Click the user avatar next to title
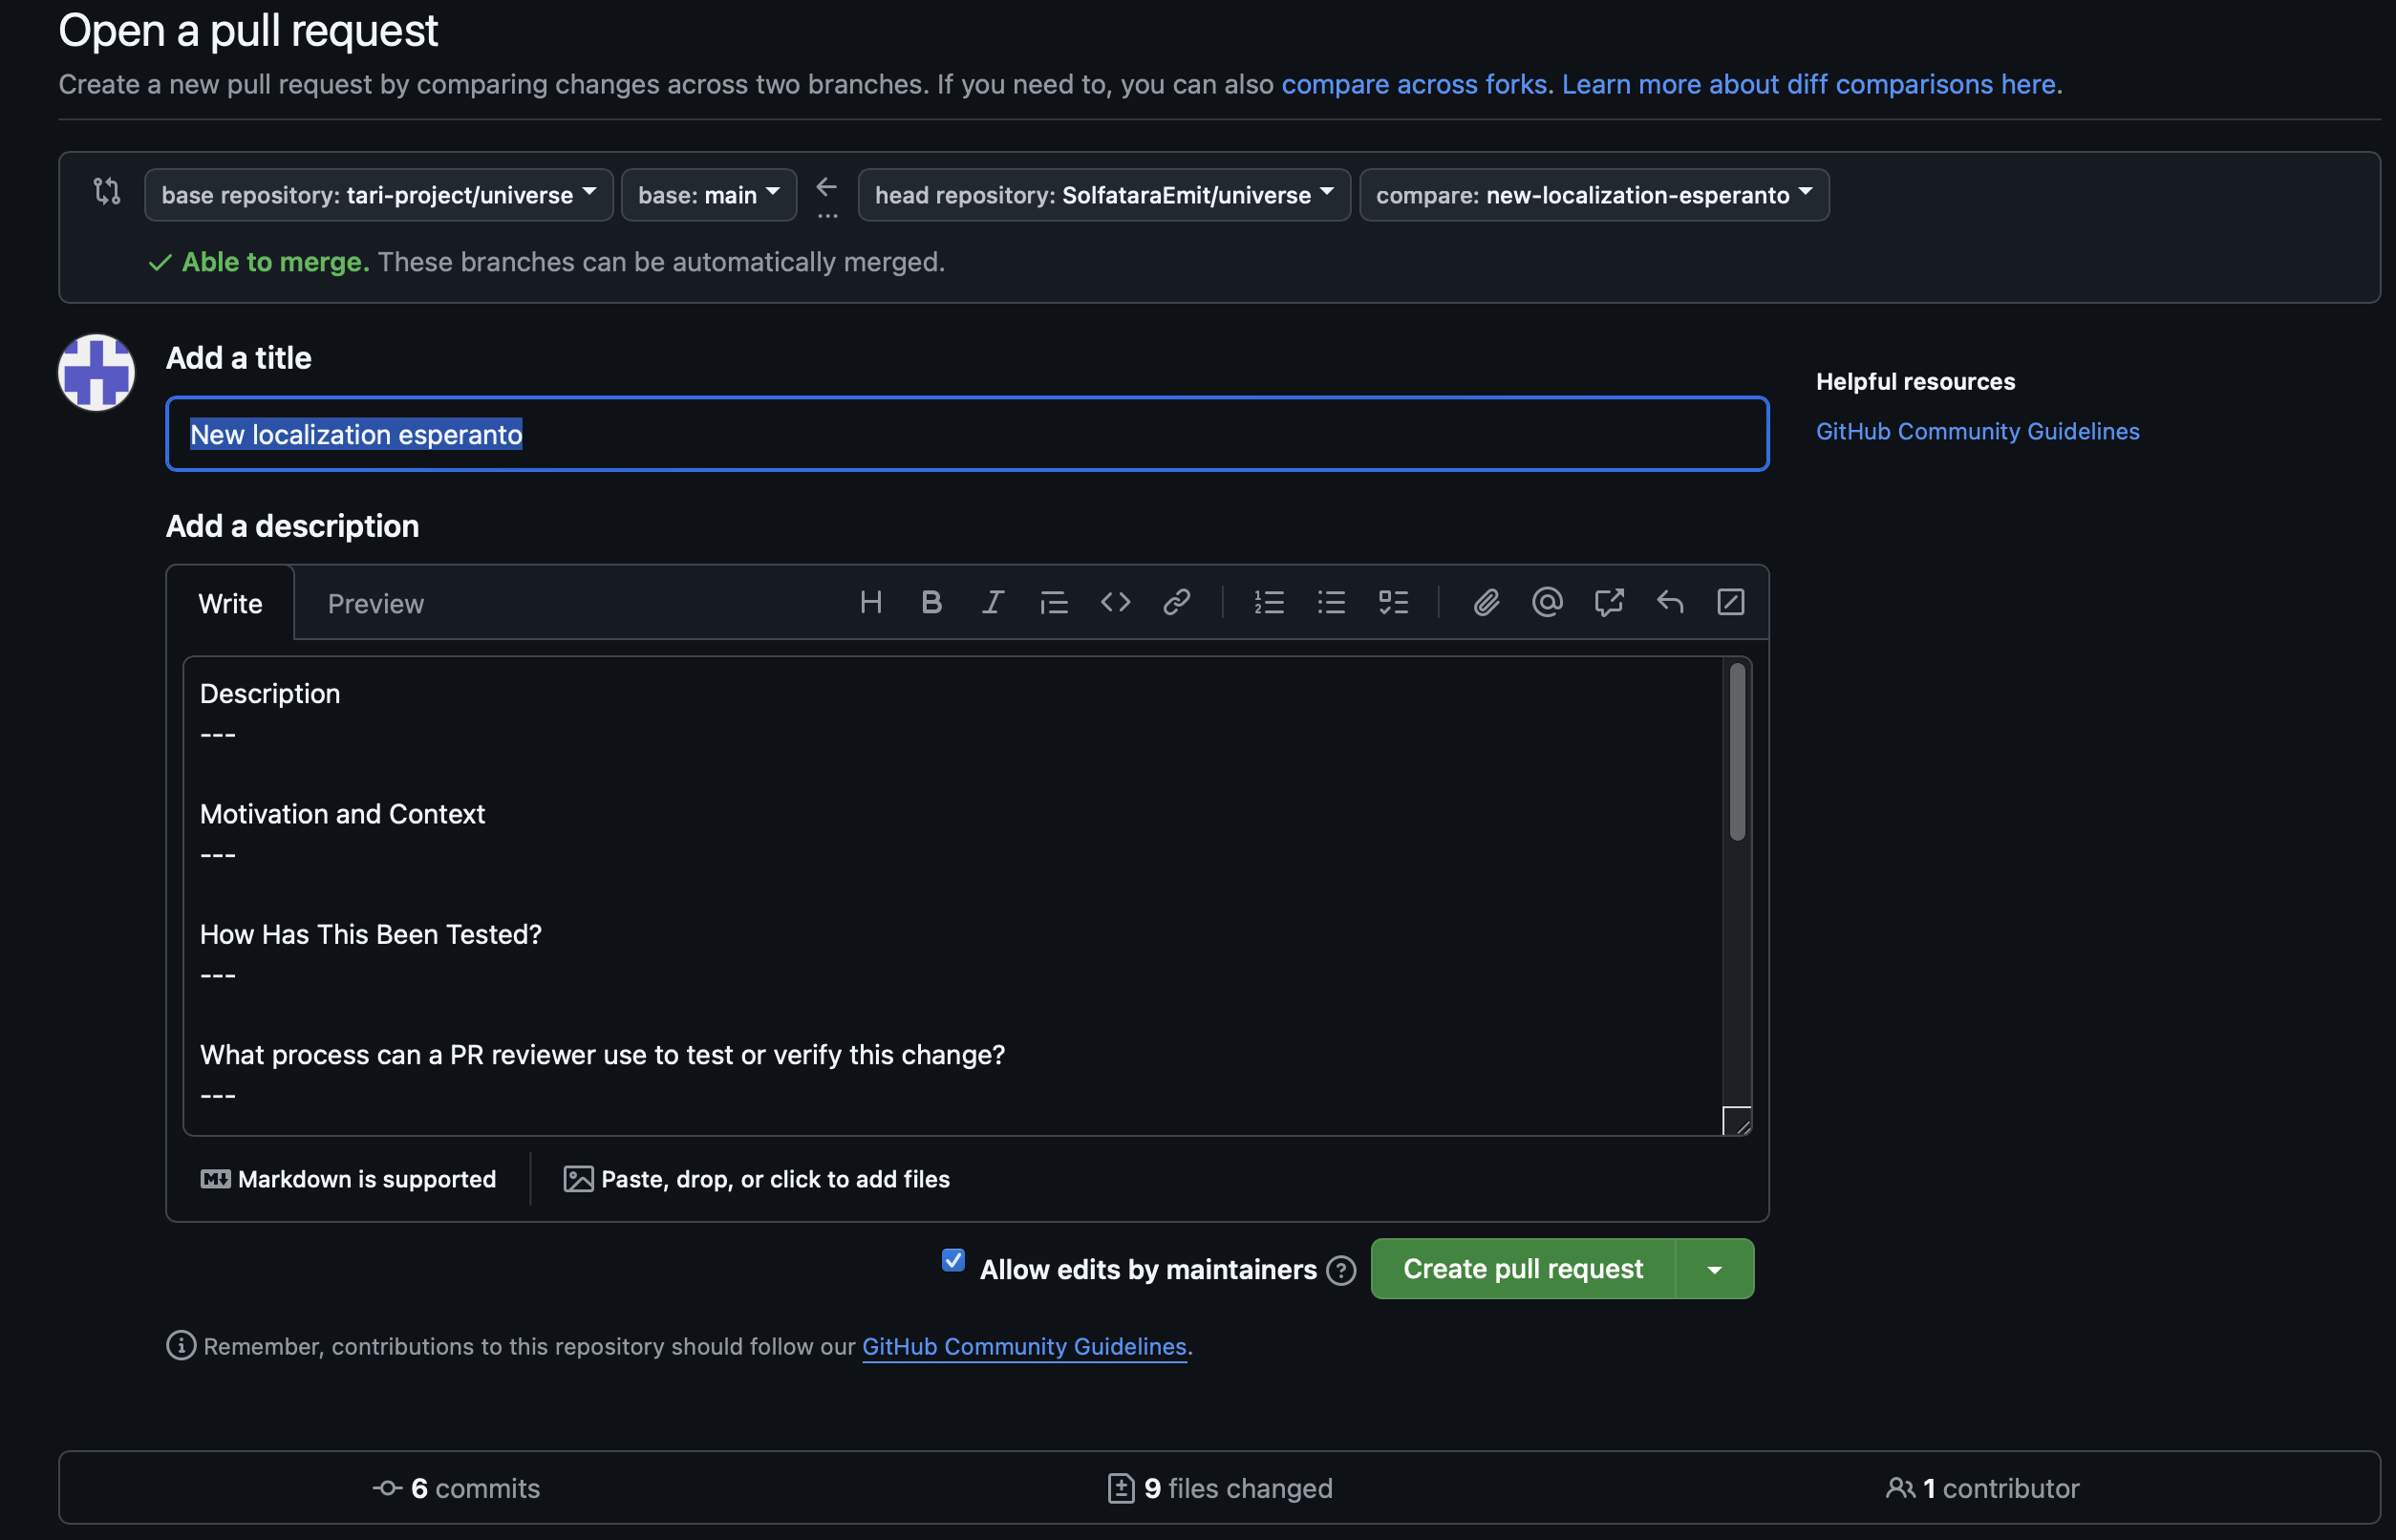Screen dimensions: 2396x1540 click(x=96, y=373)
